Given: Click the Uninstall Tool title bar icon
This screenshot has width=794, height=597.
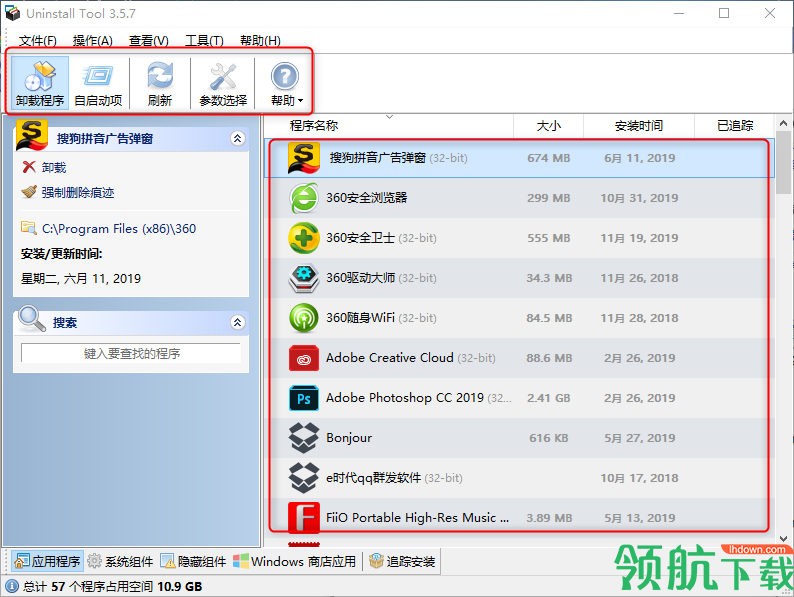Looking at the screenshot, I should (x=12, y=13).
